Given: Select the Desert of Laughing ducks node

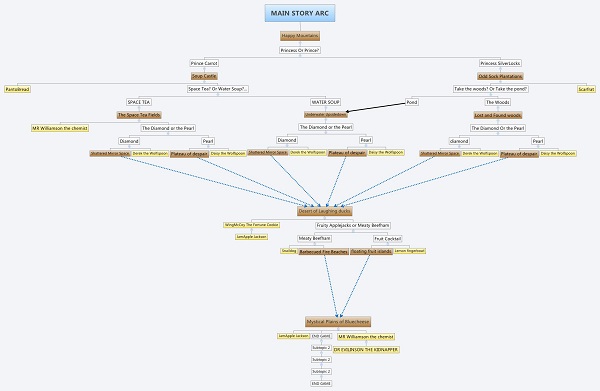Looking at the screenshot, I should (x=324, y=211).
